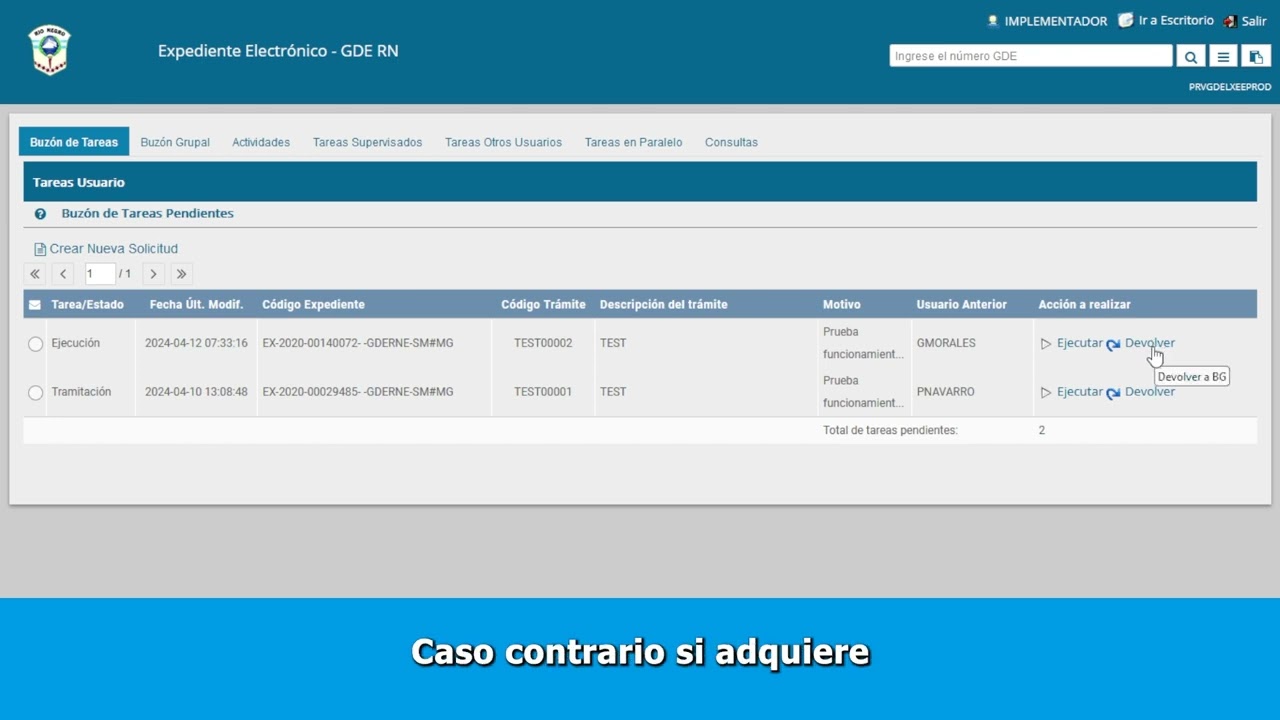
Task: Click Acción a realizar column header
Action: tap(1085, 305)
